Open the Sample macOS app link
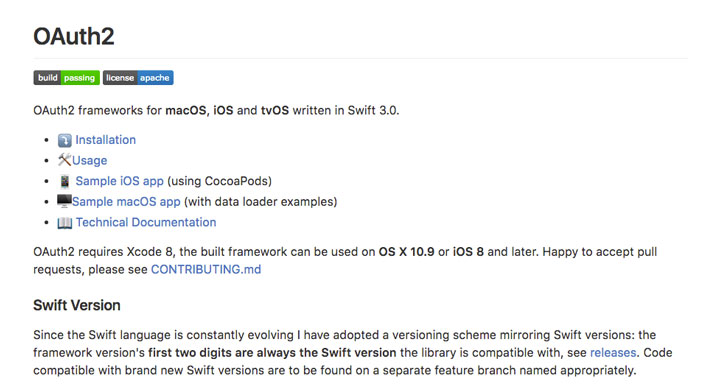Viewport: 720px width, 391px height. (x=126, y=201)
